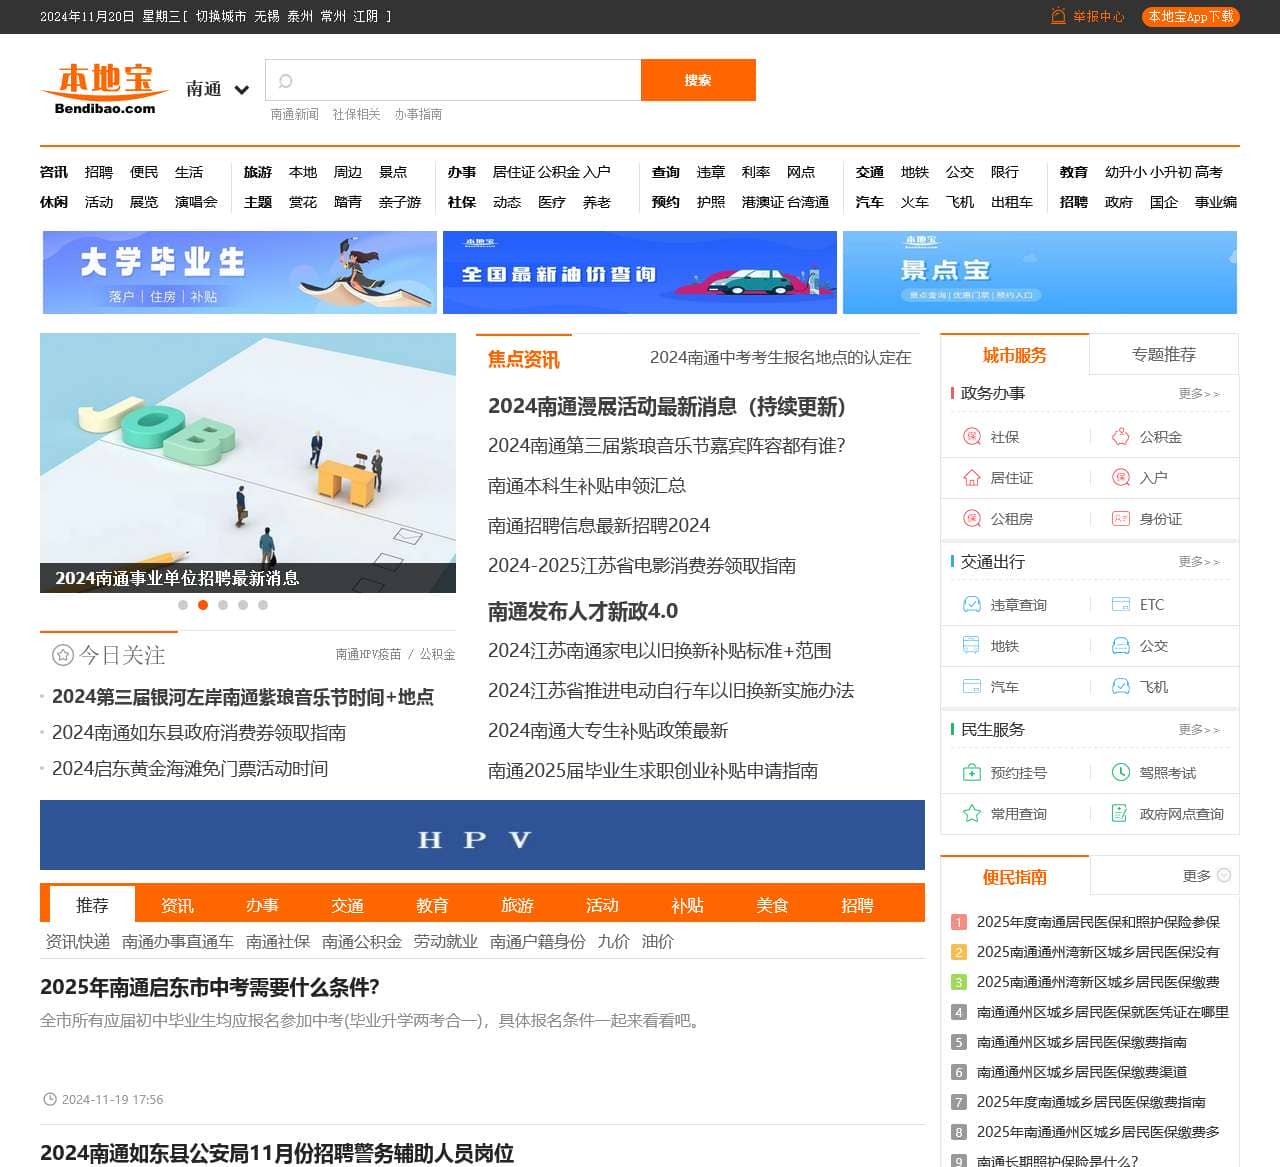Click the 公积金 service icon
The width and height of the screenshot is (1280, 1167).
[1121, 437]
